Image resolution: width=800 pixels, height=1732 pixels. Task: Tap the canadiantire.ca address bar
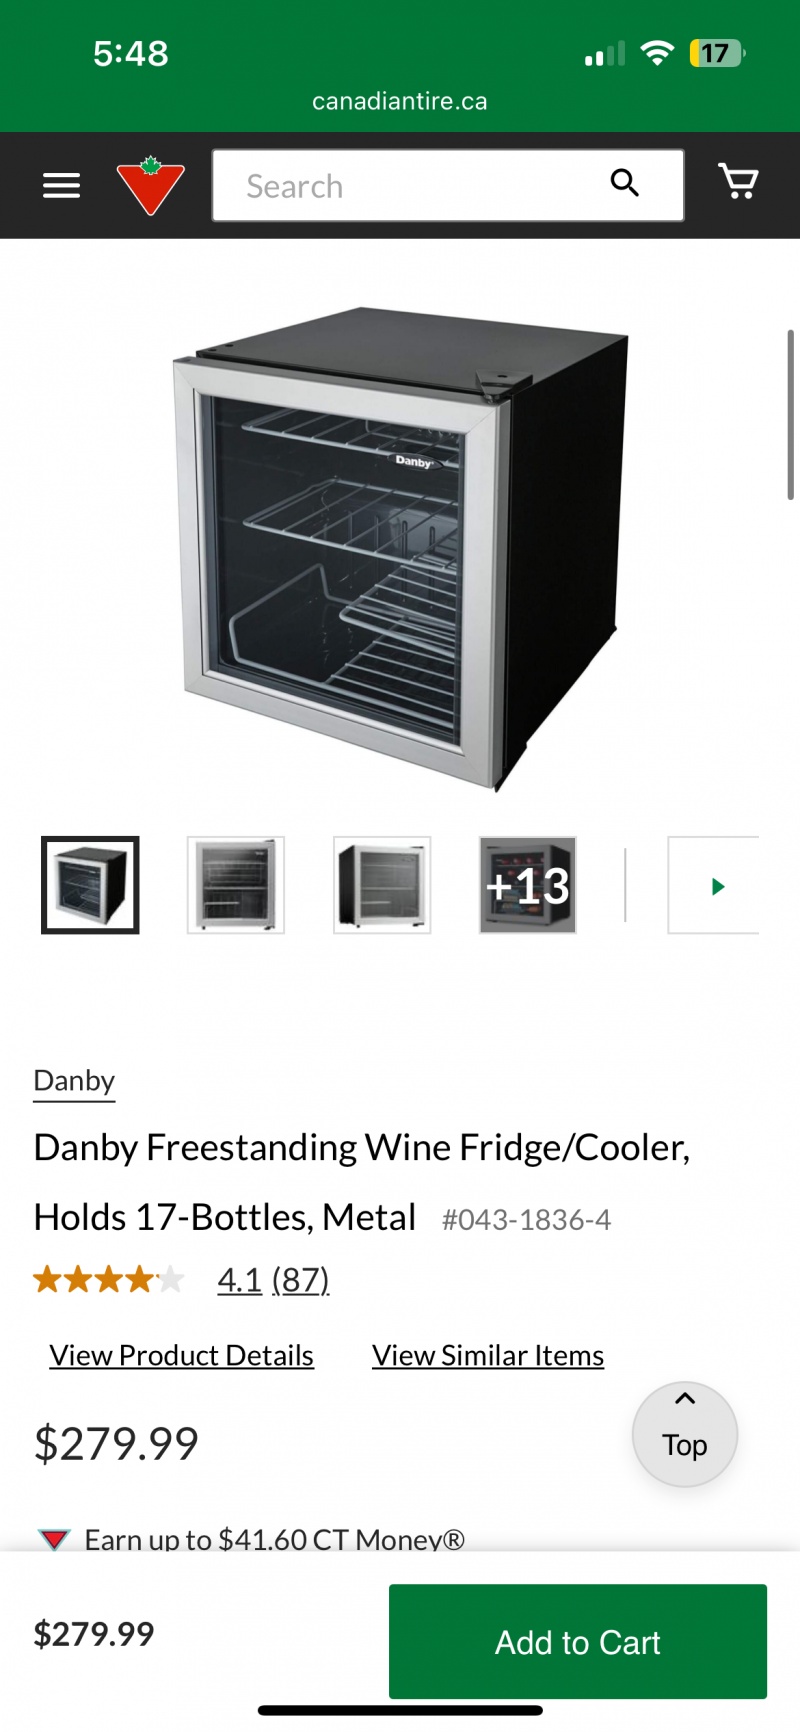(x=400, y=101)
